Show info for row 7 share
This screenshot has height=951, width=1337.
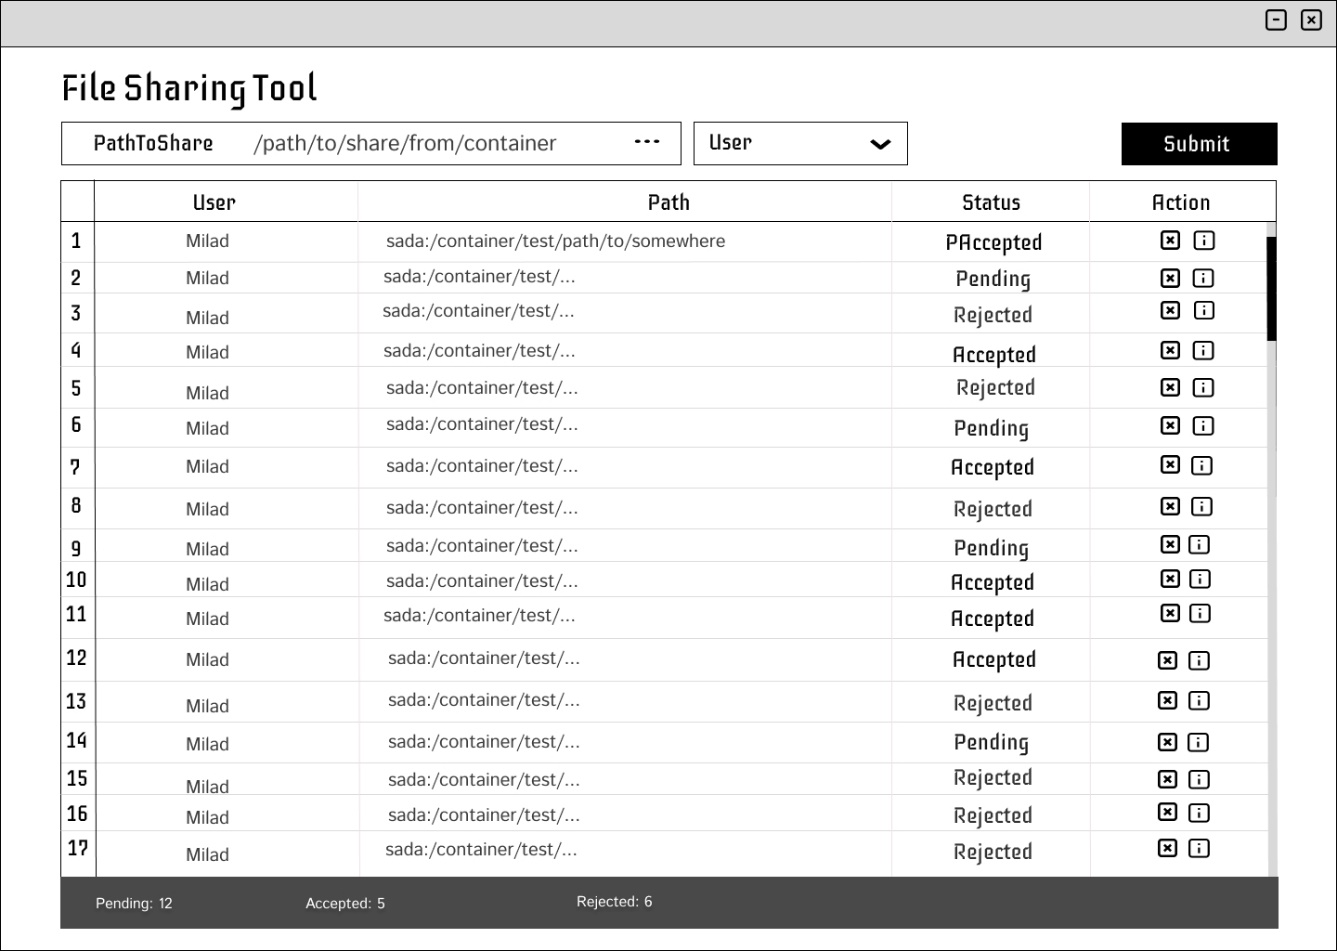tap(1202, 465)
